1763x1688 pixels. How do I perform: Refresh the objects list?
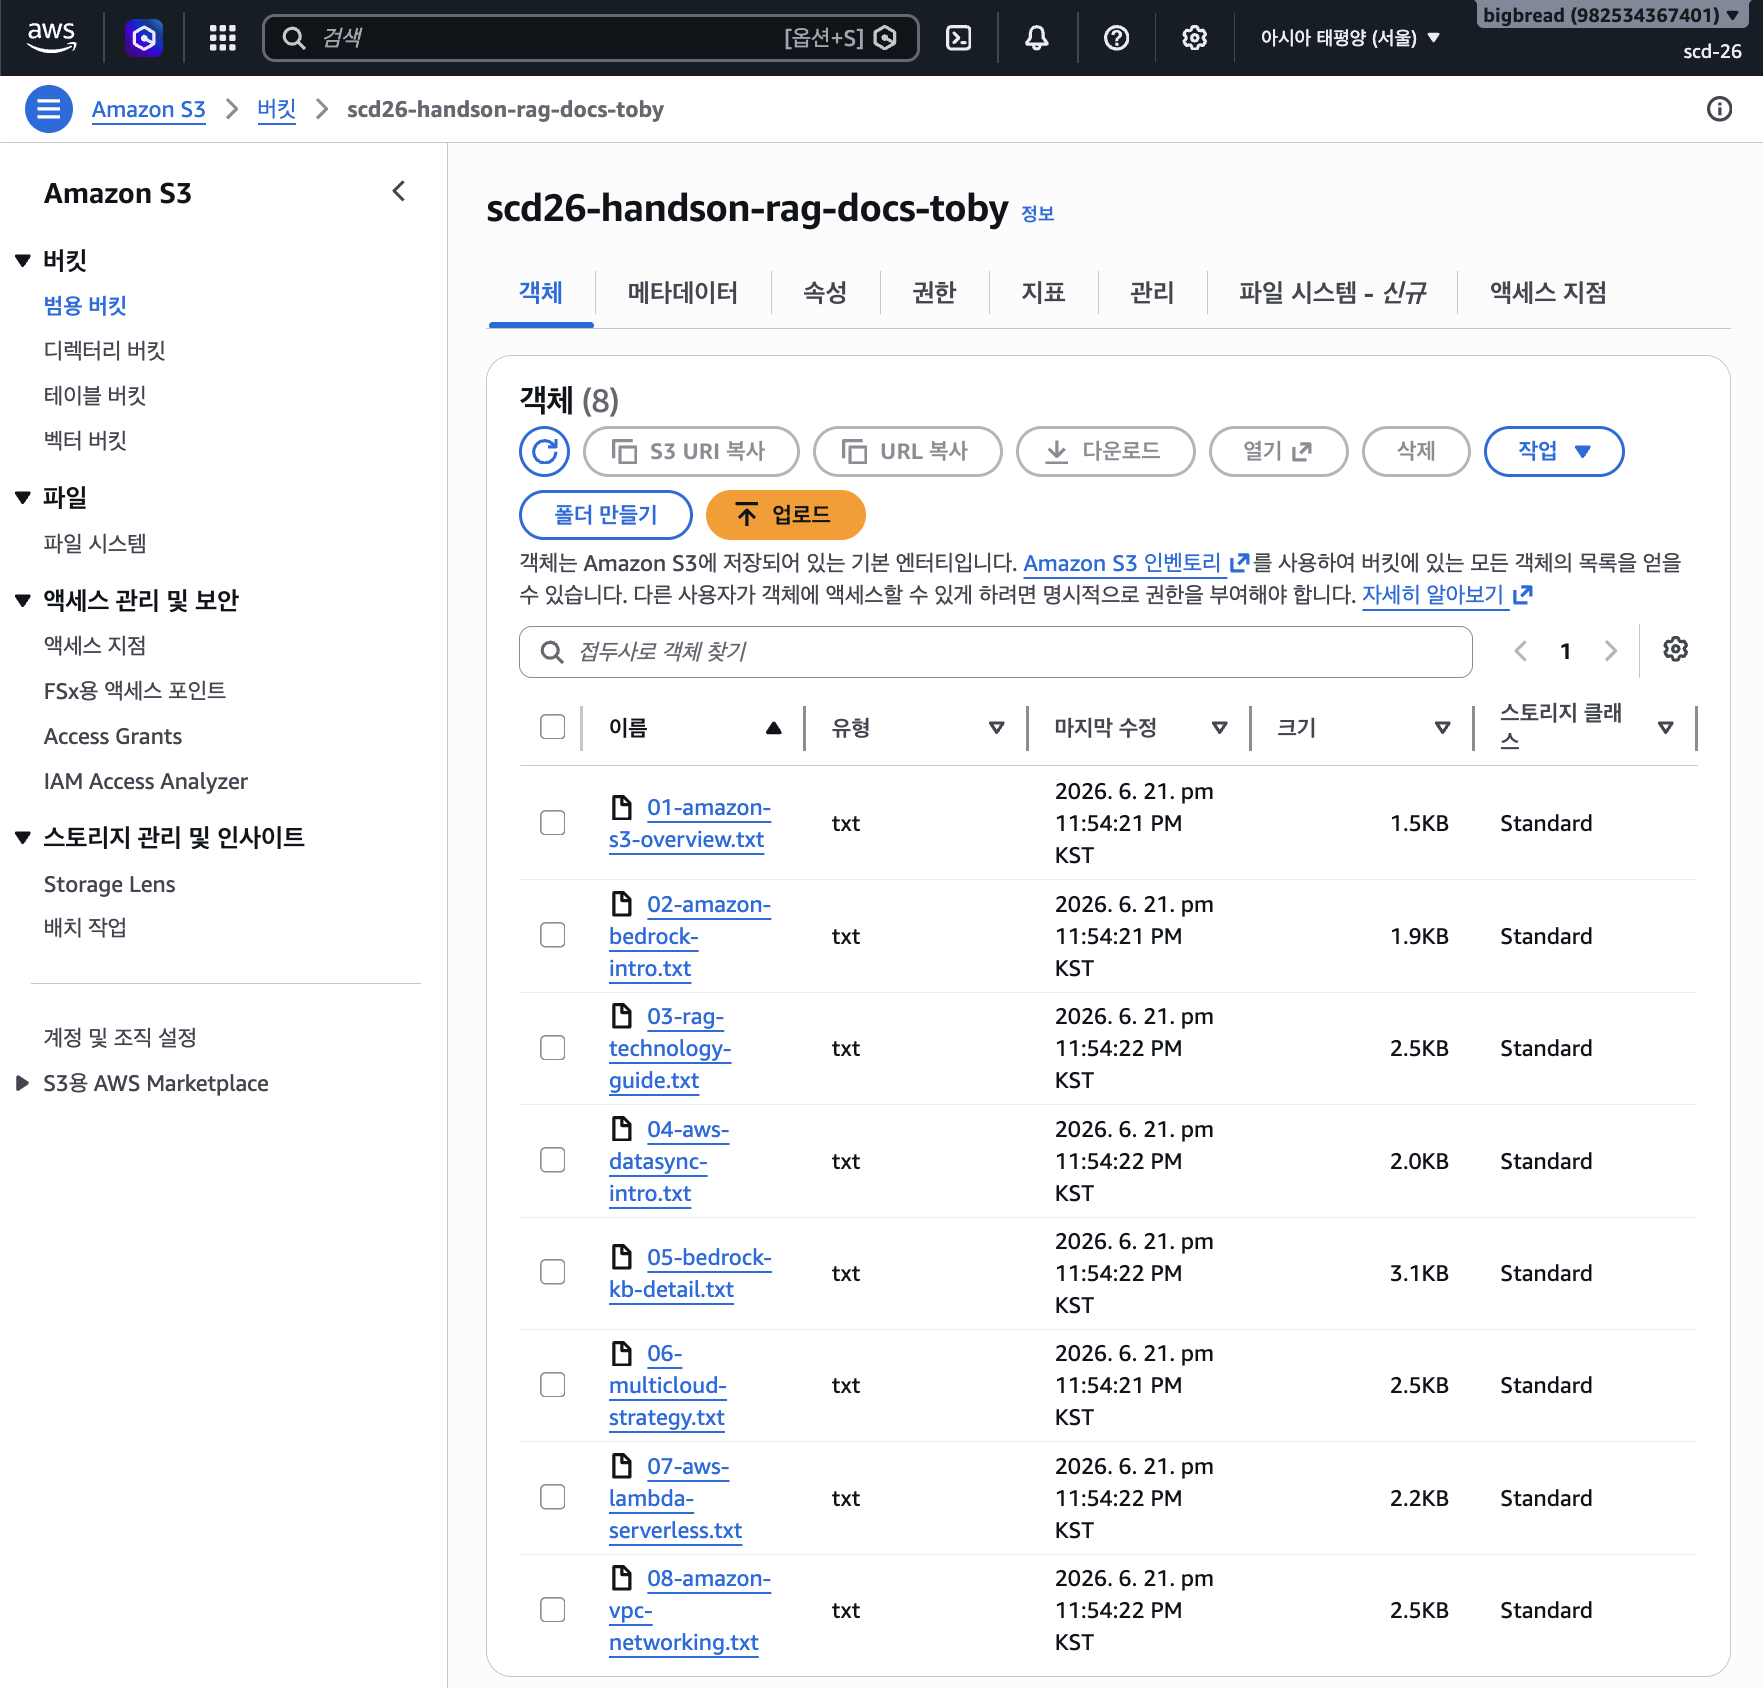[544, 451]
